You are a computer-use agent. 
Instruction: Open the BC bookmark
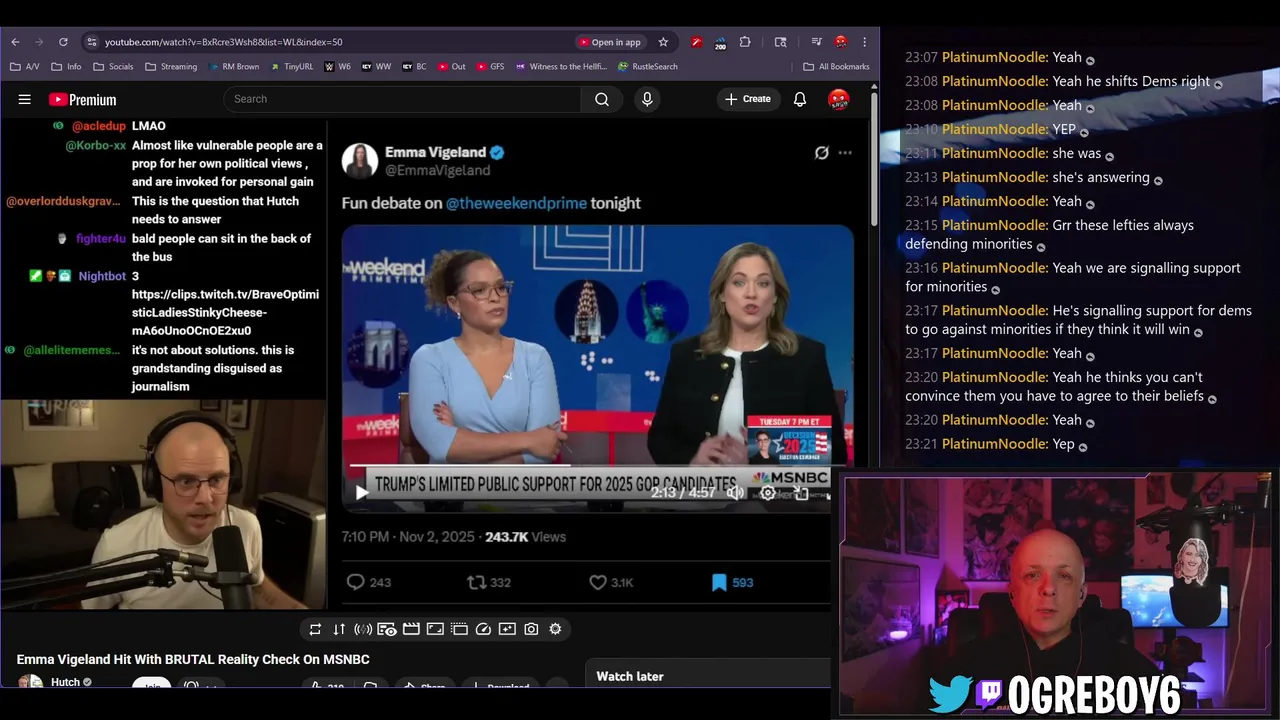415,67
